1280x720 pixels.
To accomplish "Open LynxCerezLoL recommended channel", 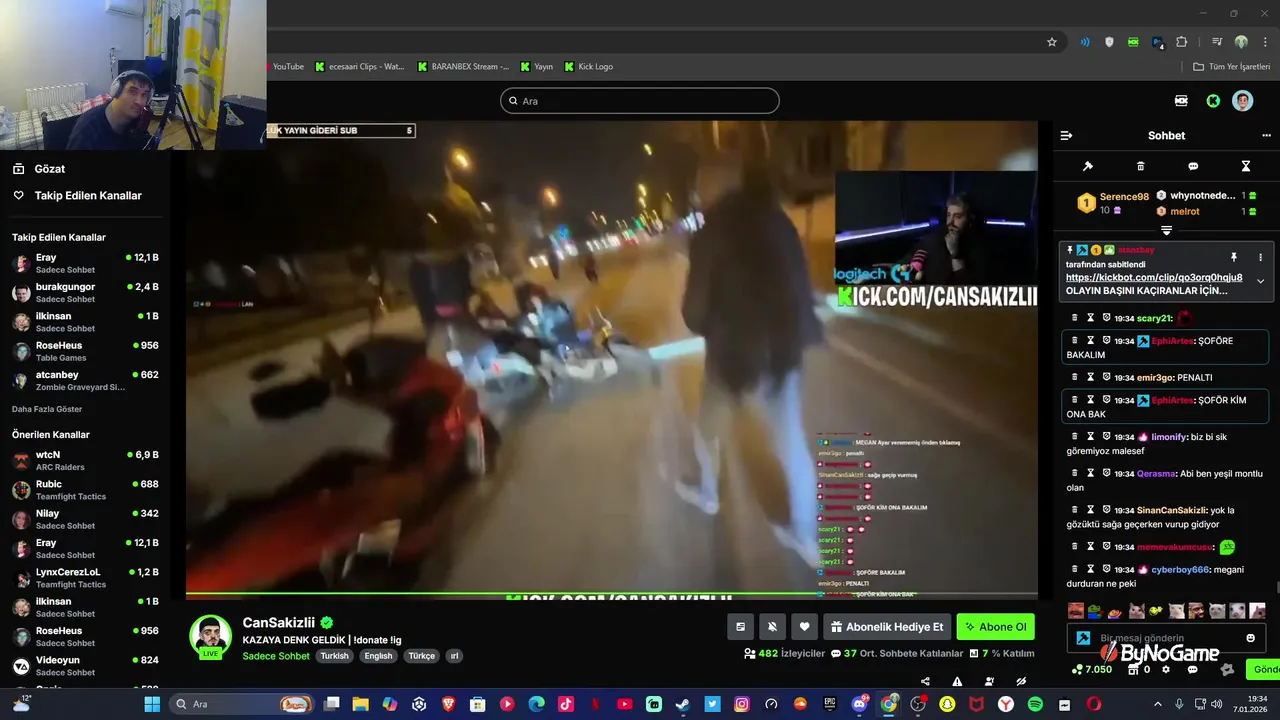I will [85, 577].
